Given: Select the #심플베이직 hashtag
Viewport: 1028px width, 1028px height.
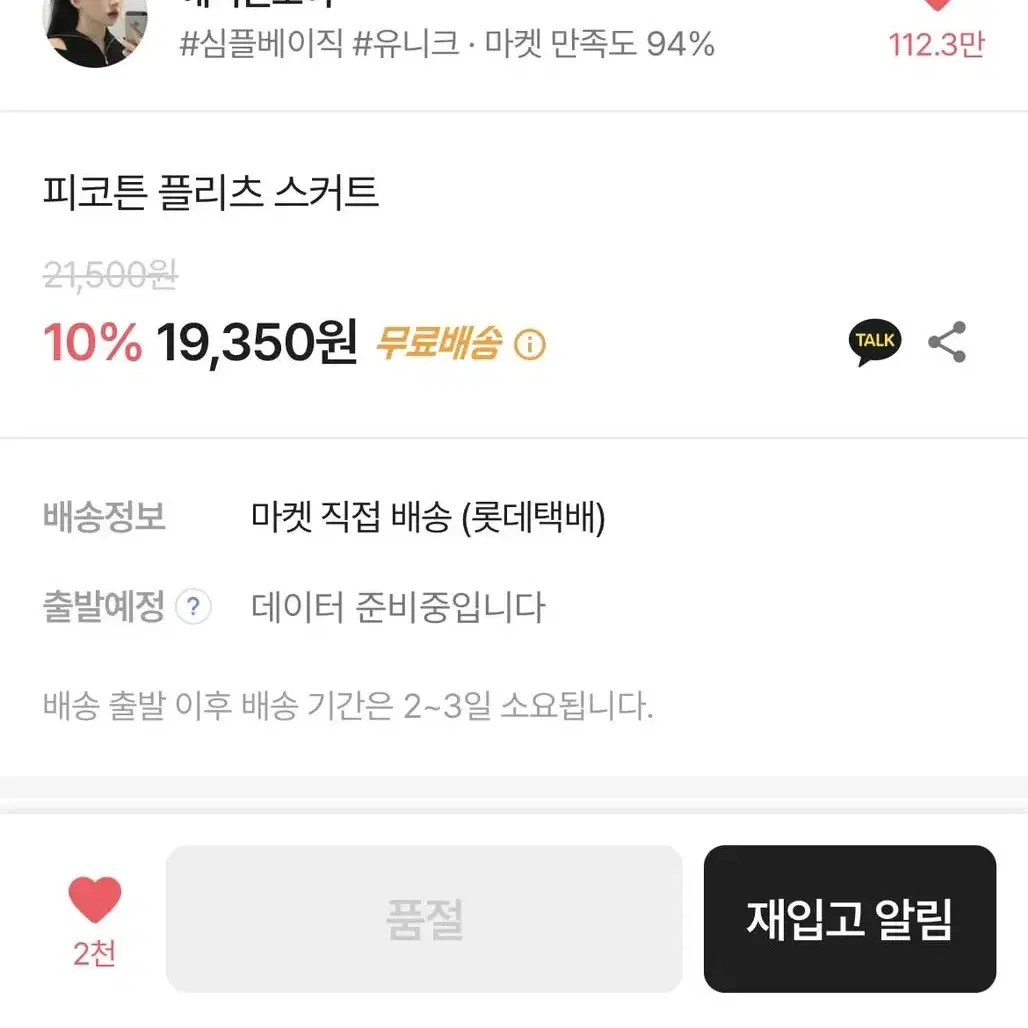Looking at the screenshot, I should [261, 44].
